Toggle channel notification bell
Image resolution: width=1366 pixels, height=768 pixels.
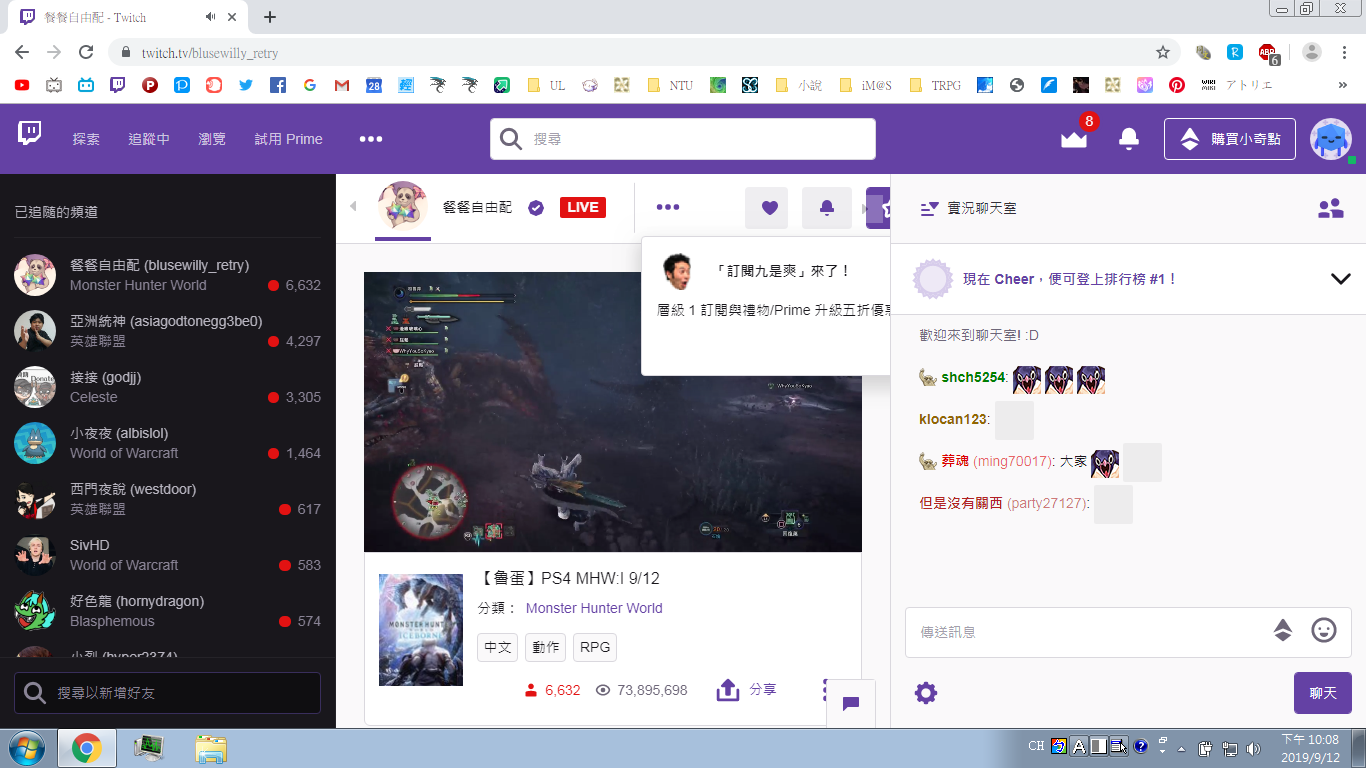coord(827,208)
